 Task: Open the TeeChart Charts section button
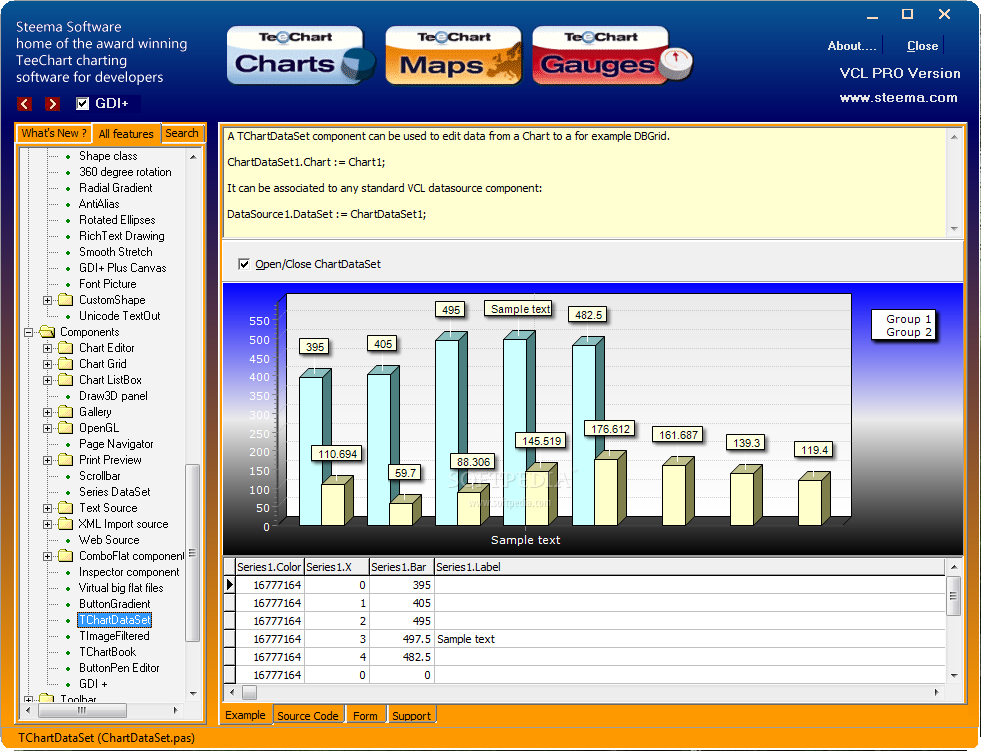[x=300, y=55]
